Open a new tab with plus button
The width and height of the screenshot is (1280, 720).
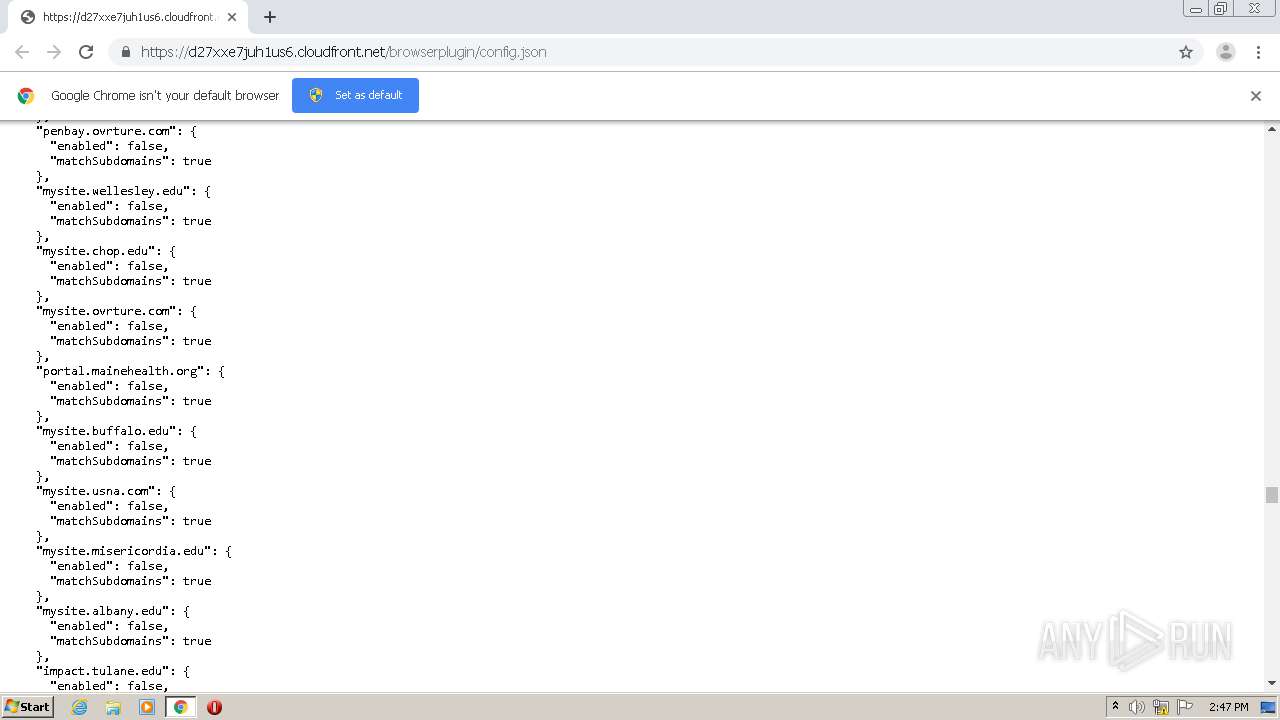(x=270, y=17)
